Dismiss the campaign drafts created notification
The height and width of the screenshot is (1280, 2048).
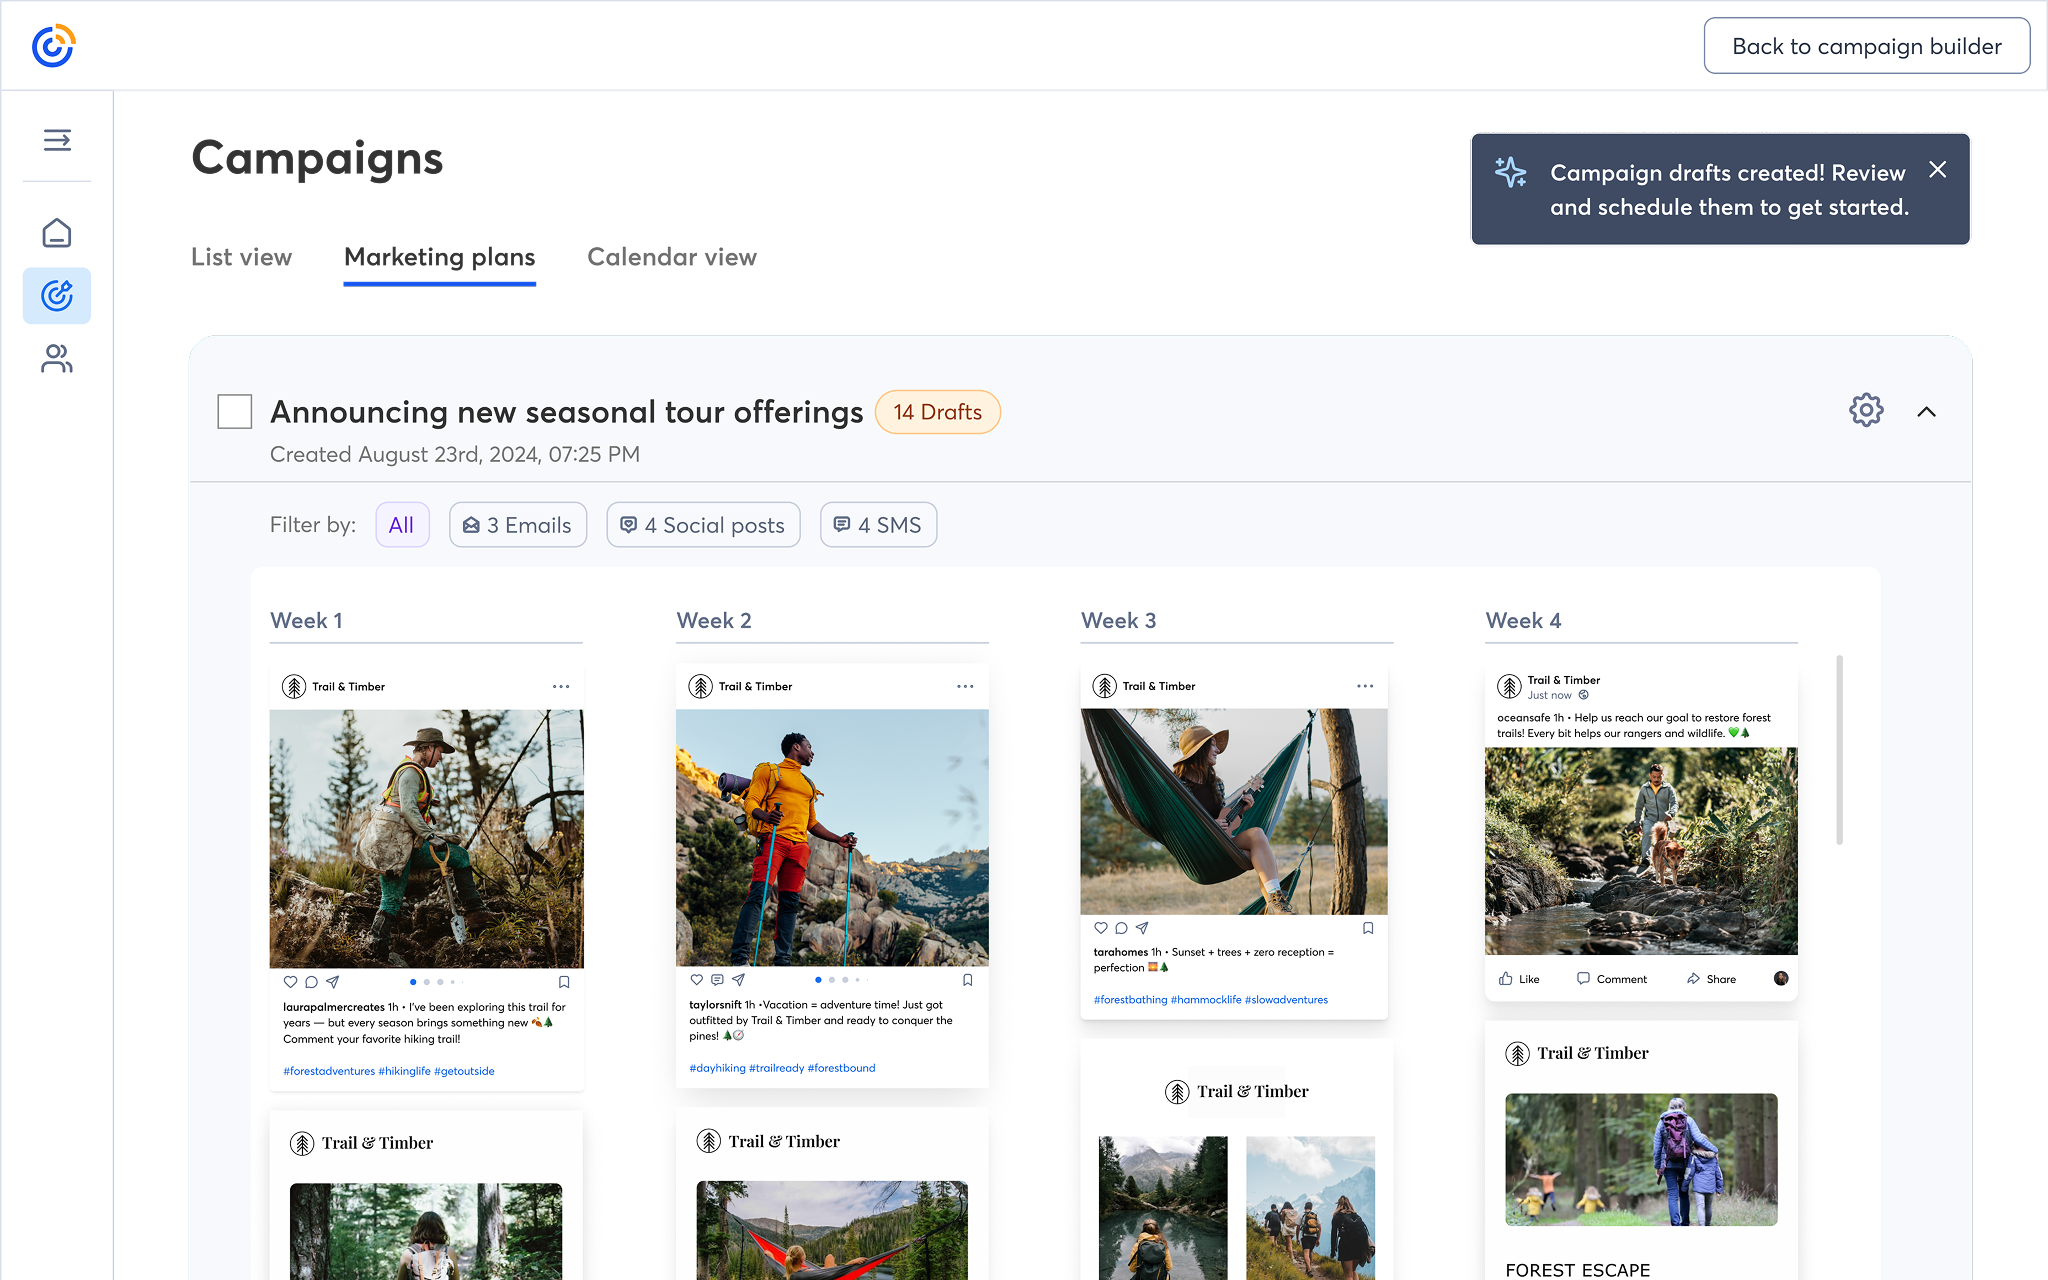click(x=1937, y=170)
